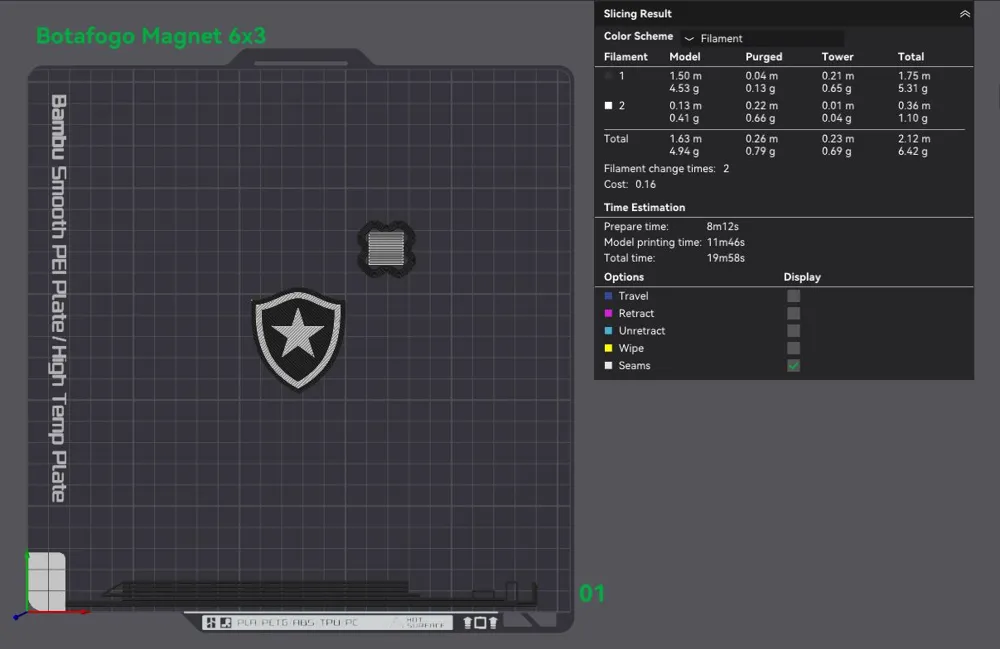The width and height of the screenshot is (1000, 649).
Task: Click the cyan Unretract color swatch
Action: click(x=608, y=330)
